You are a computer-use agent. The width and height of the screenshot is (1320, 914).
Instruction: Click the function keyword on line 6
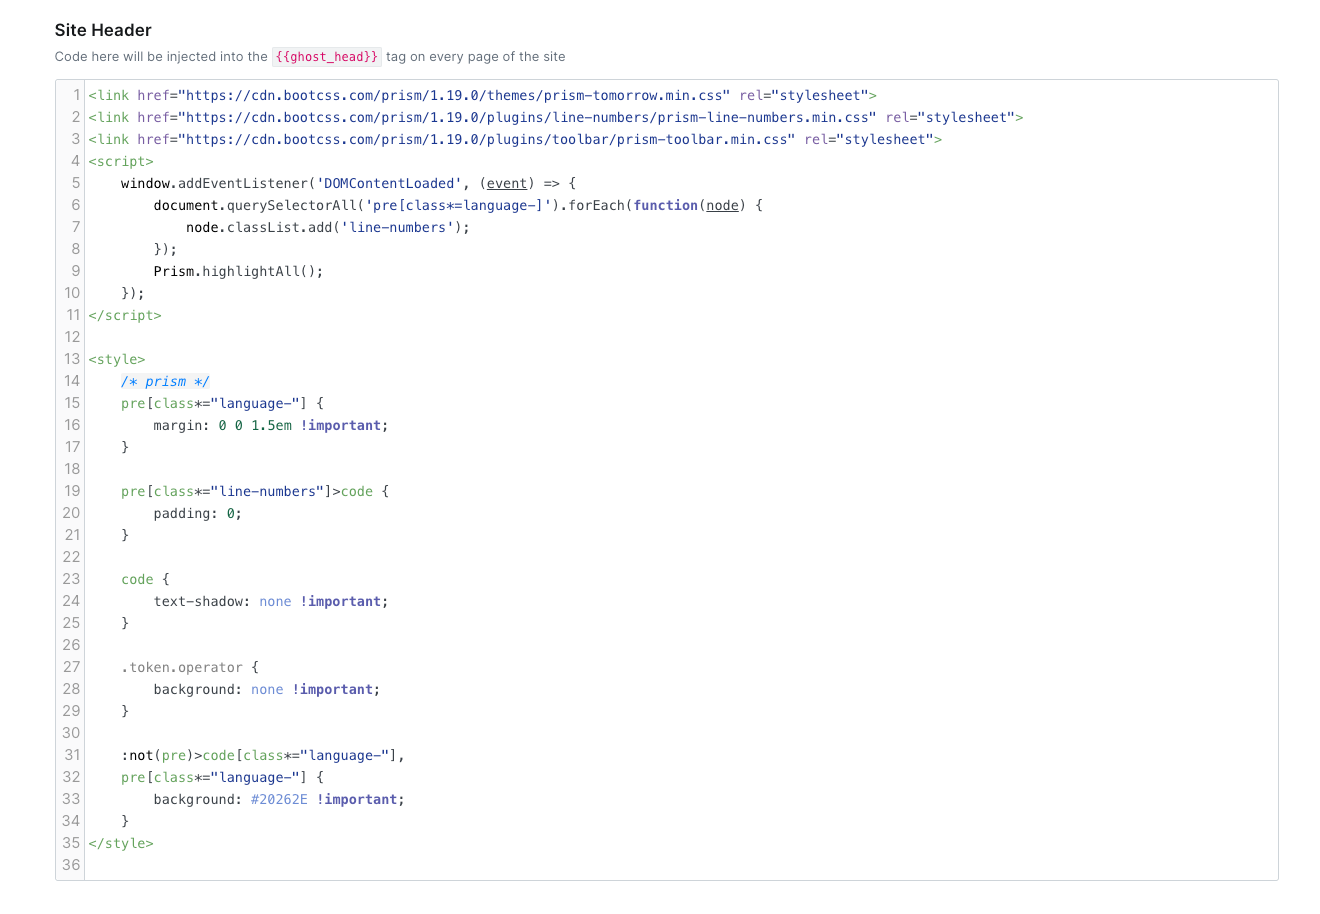pos(665,206)
